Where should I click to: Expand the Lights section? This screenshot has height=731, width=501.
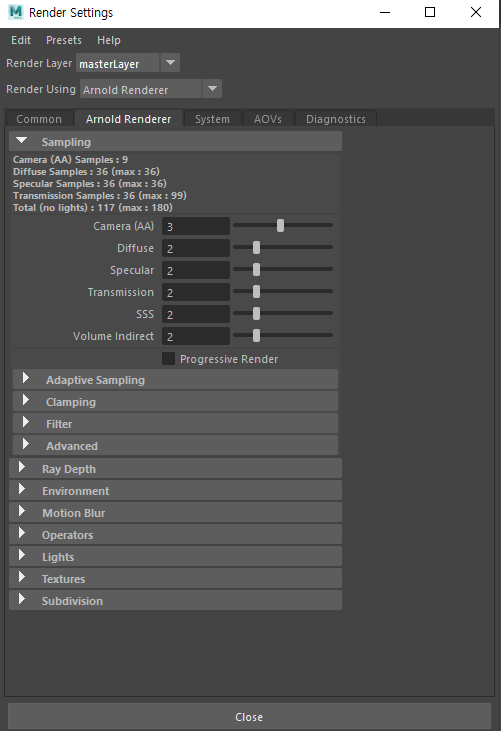pos(175,556)
